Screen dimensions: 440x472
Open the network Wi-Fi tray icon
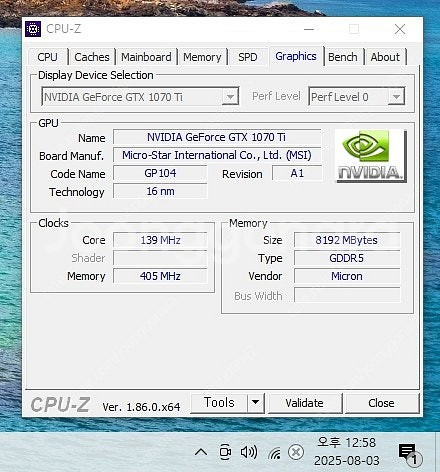(274, 453)
